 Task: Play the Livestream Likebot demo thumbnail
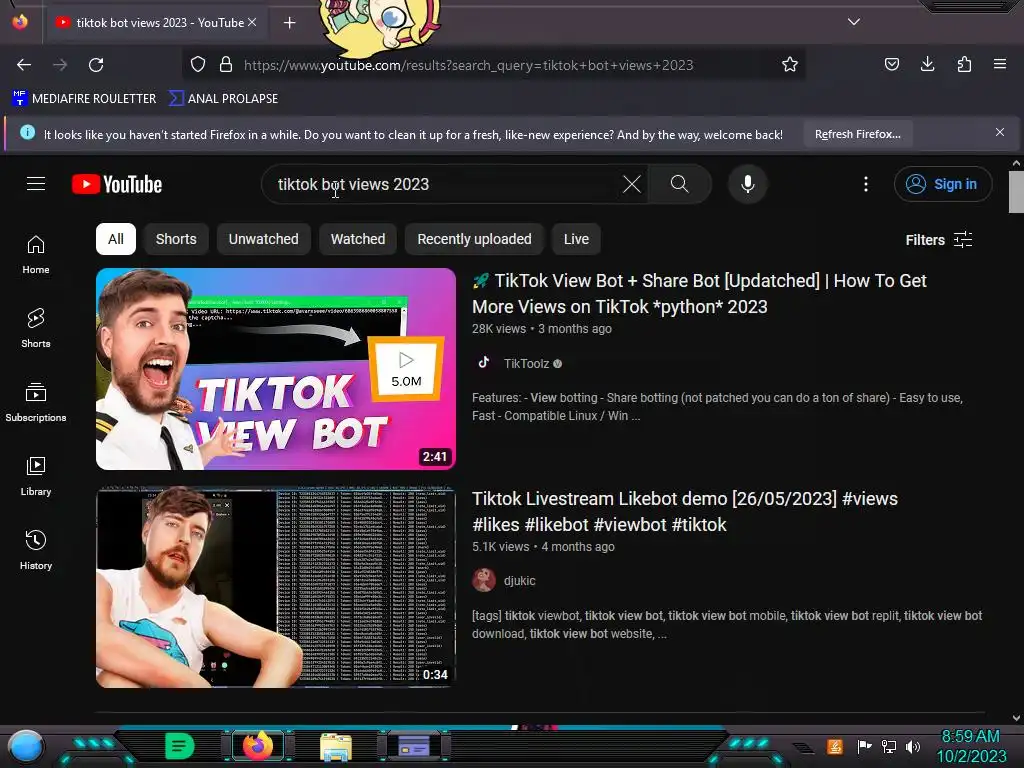point(276,587)
